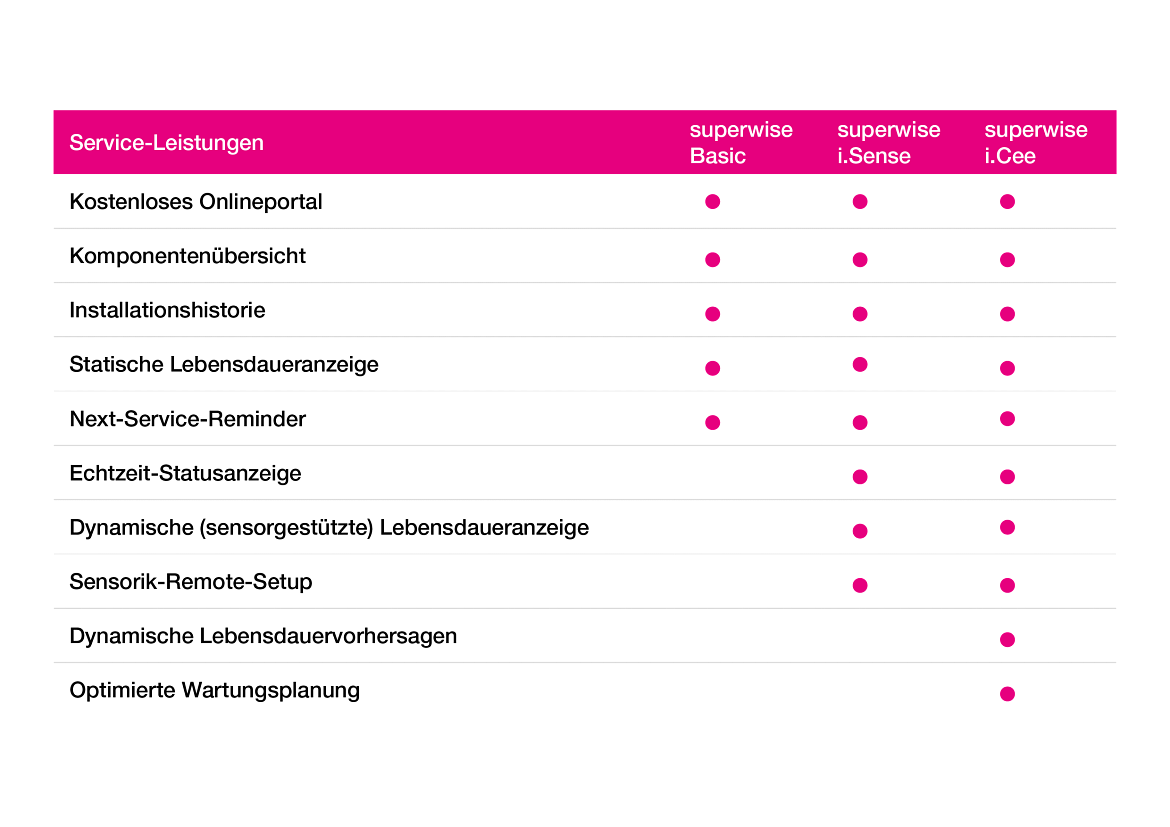Click ninth-row dot under superwise i.Cee
The image size is (1170, 827).
coord(1007,640)
